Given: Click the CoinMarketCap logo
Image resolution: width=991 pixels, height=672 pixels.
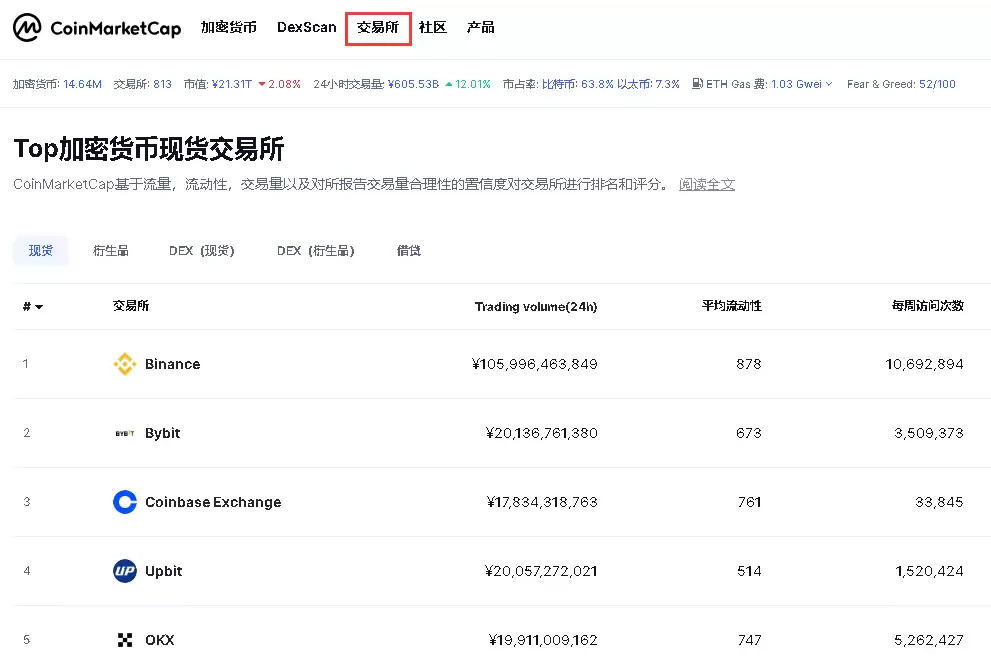Looking at the screenshot, I should 97,28.
